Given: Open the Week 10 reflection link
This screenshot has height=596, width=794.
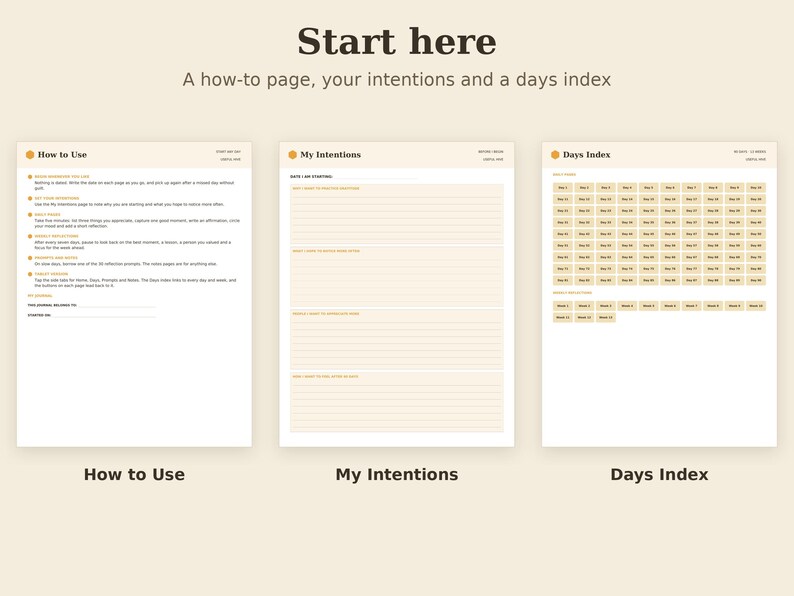Looking at the screenshot, I should point(756,306).
